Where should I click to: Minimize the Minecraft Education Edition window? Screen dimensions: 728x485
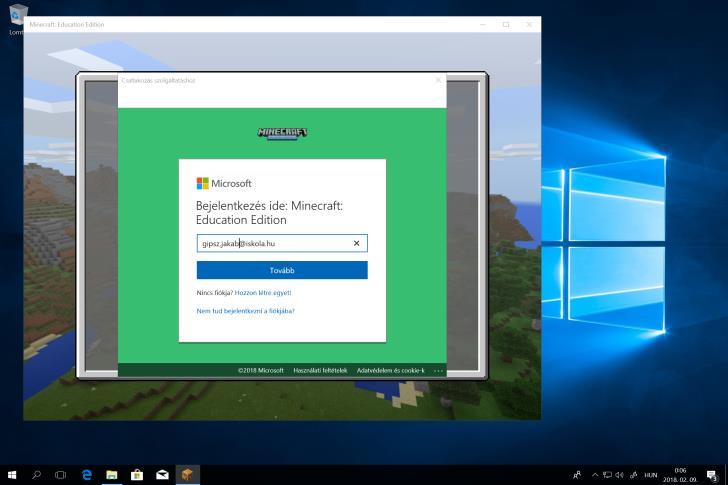click(483, 24)
